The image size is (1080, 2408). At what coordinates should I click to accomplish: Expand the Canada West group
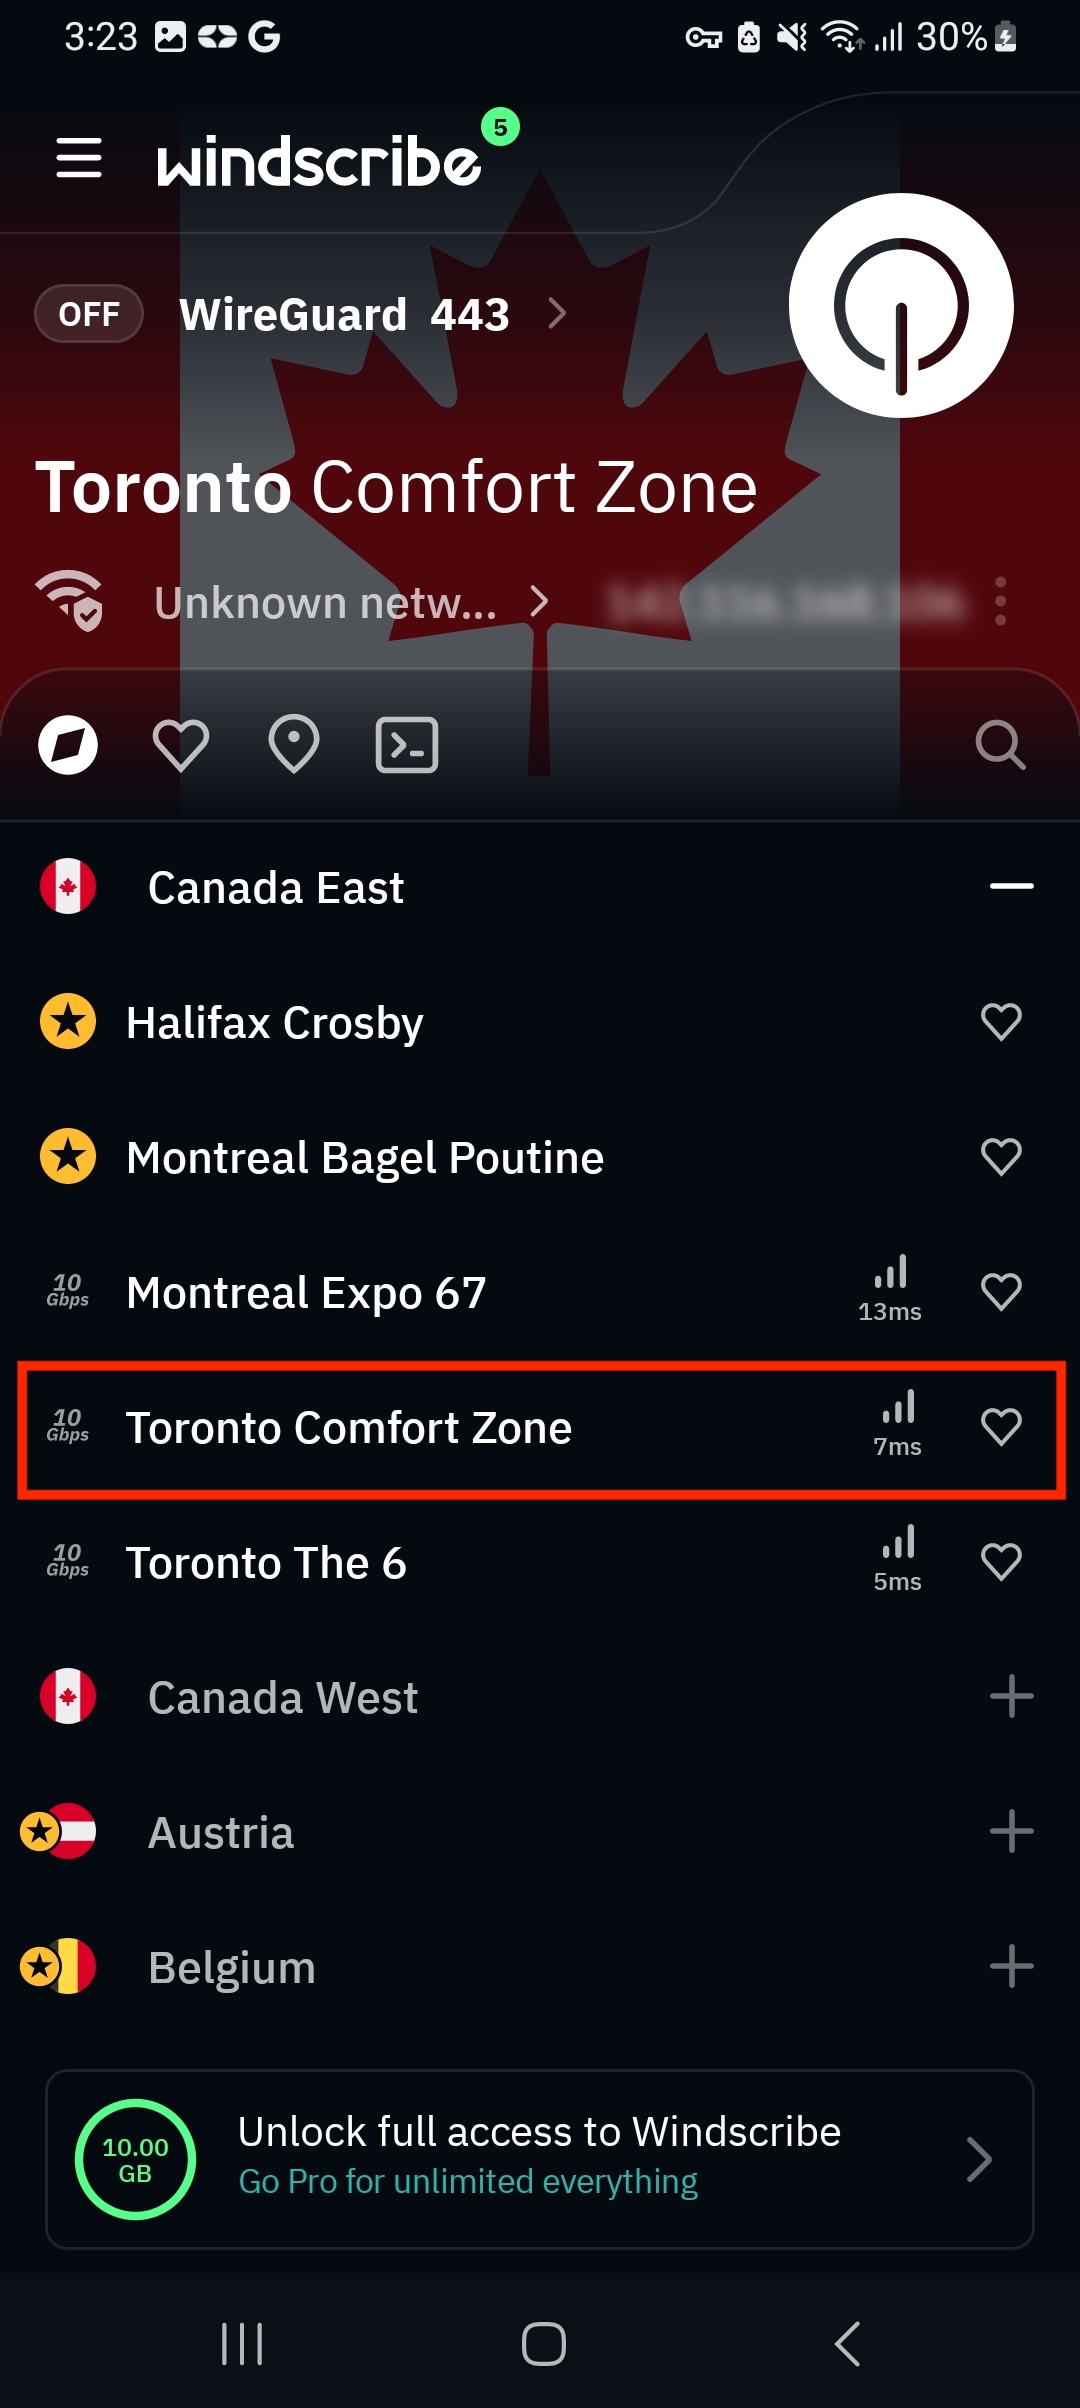tap(1011, 1697)
